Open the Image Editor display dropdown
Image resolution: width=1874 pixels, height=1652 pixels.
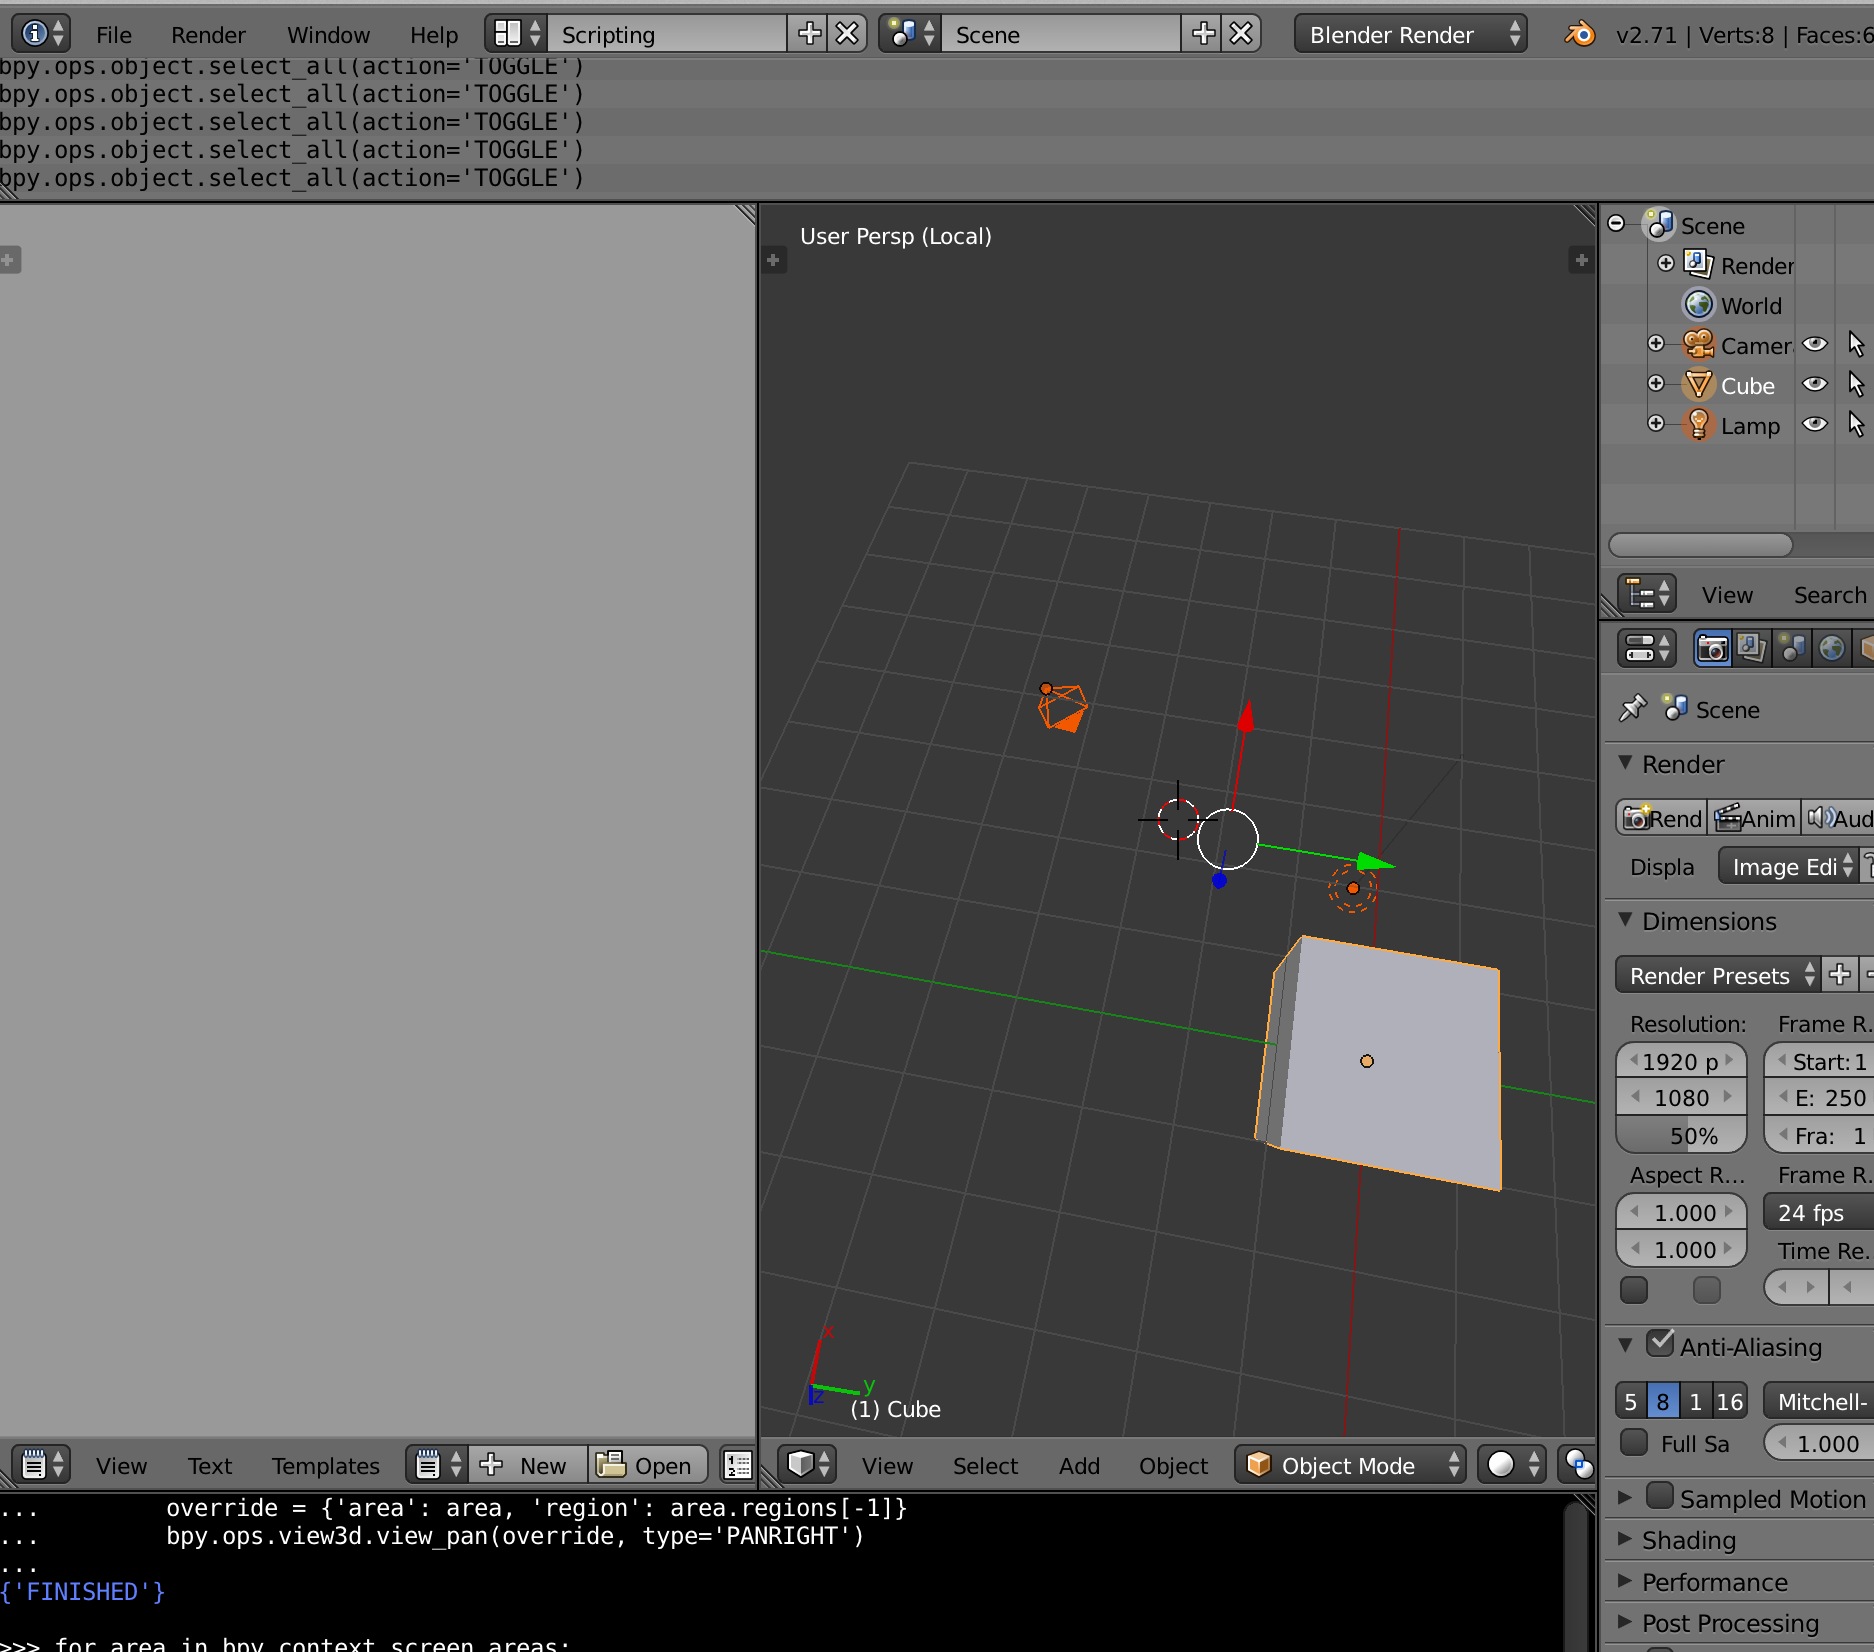tap(1788, 866)
